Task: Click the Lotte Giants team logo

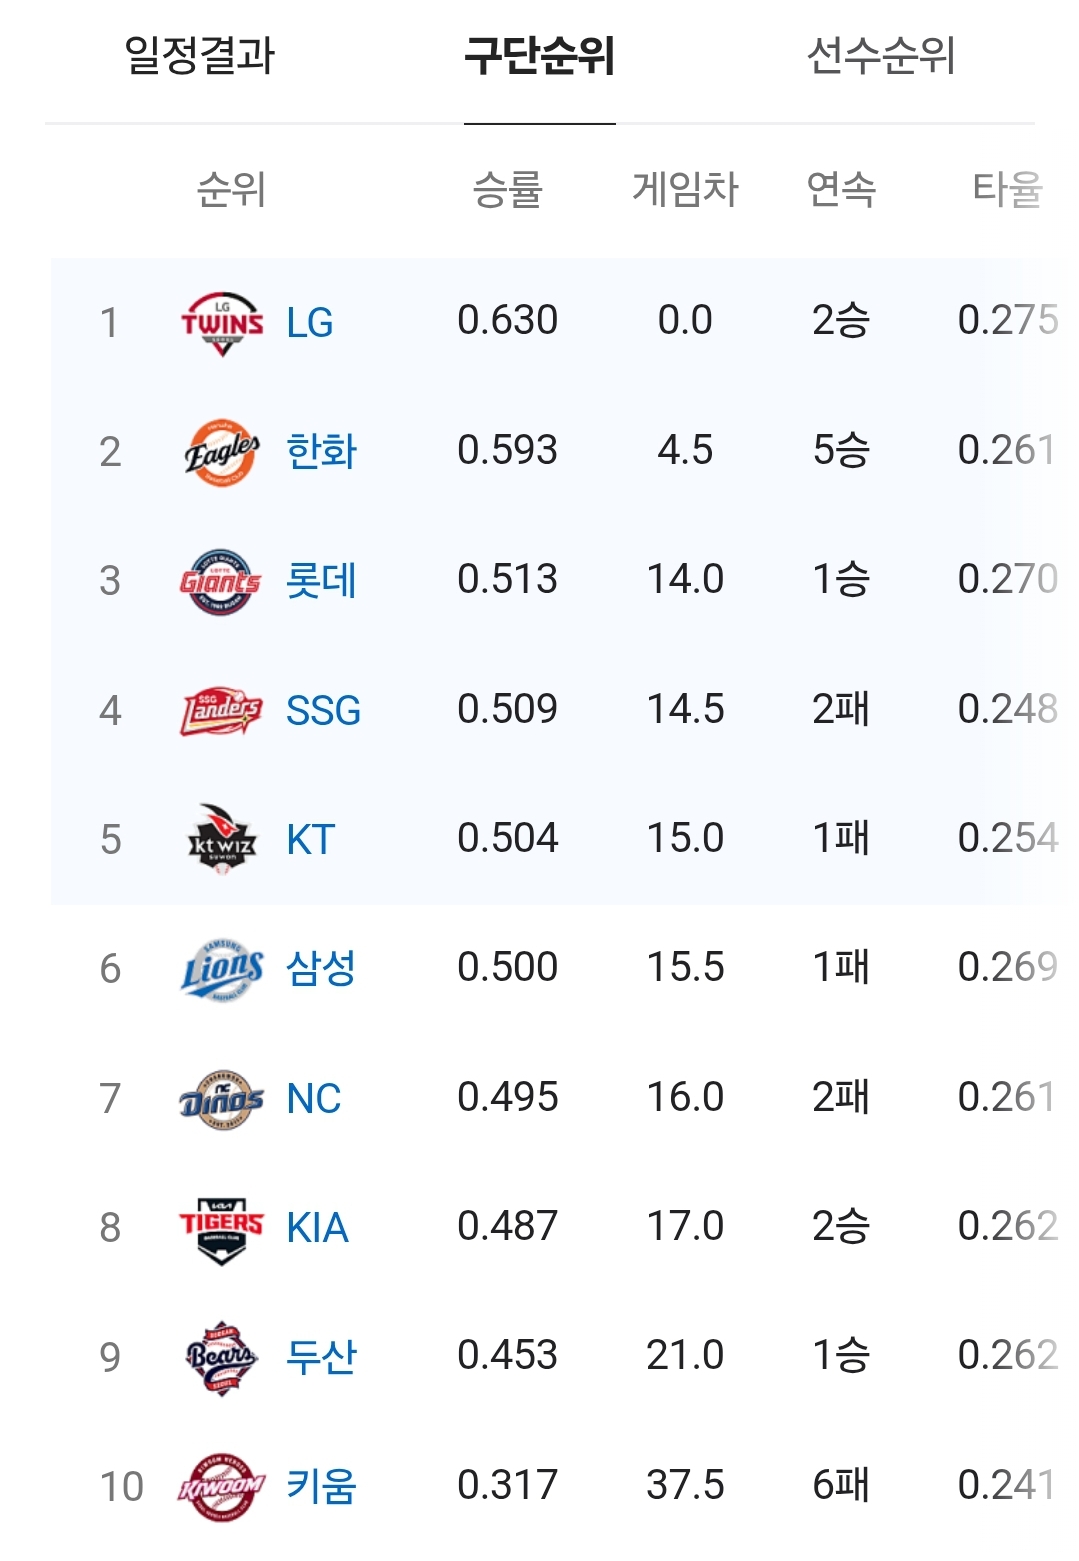Action: 221,581
